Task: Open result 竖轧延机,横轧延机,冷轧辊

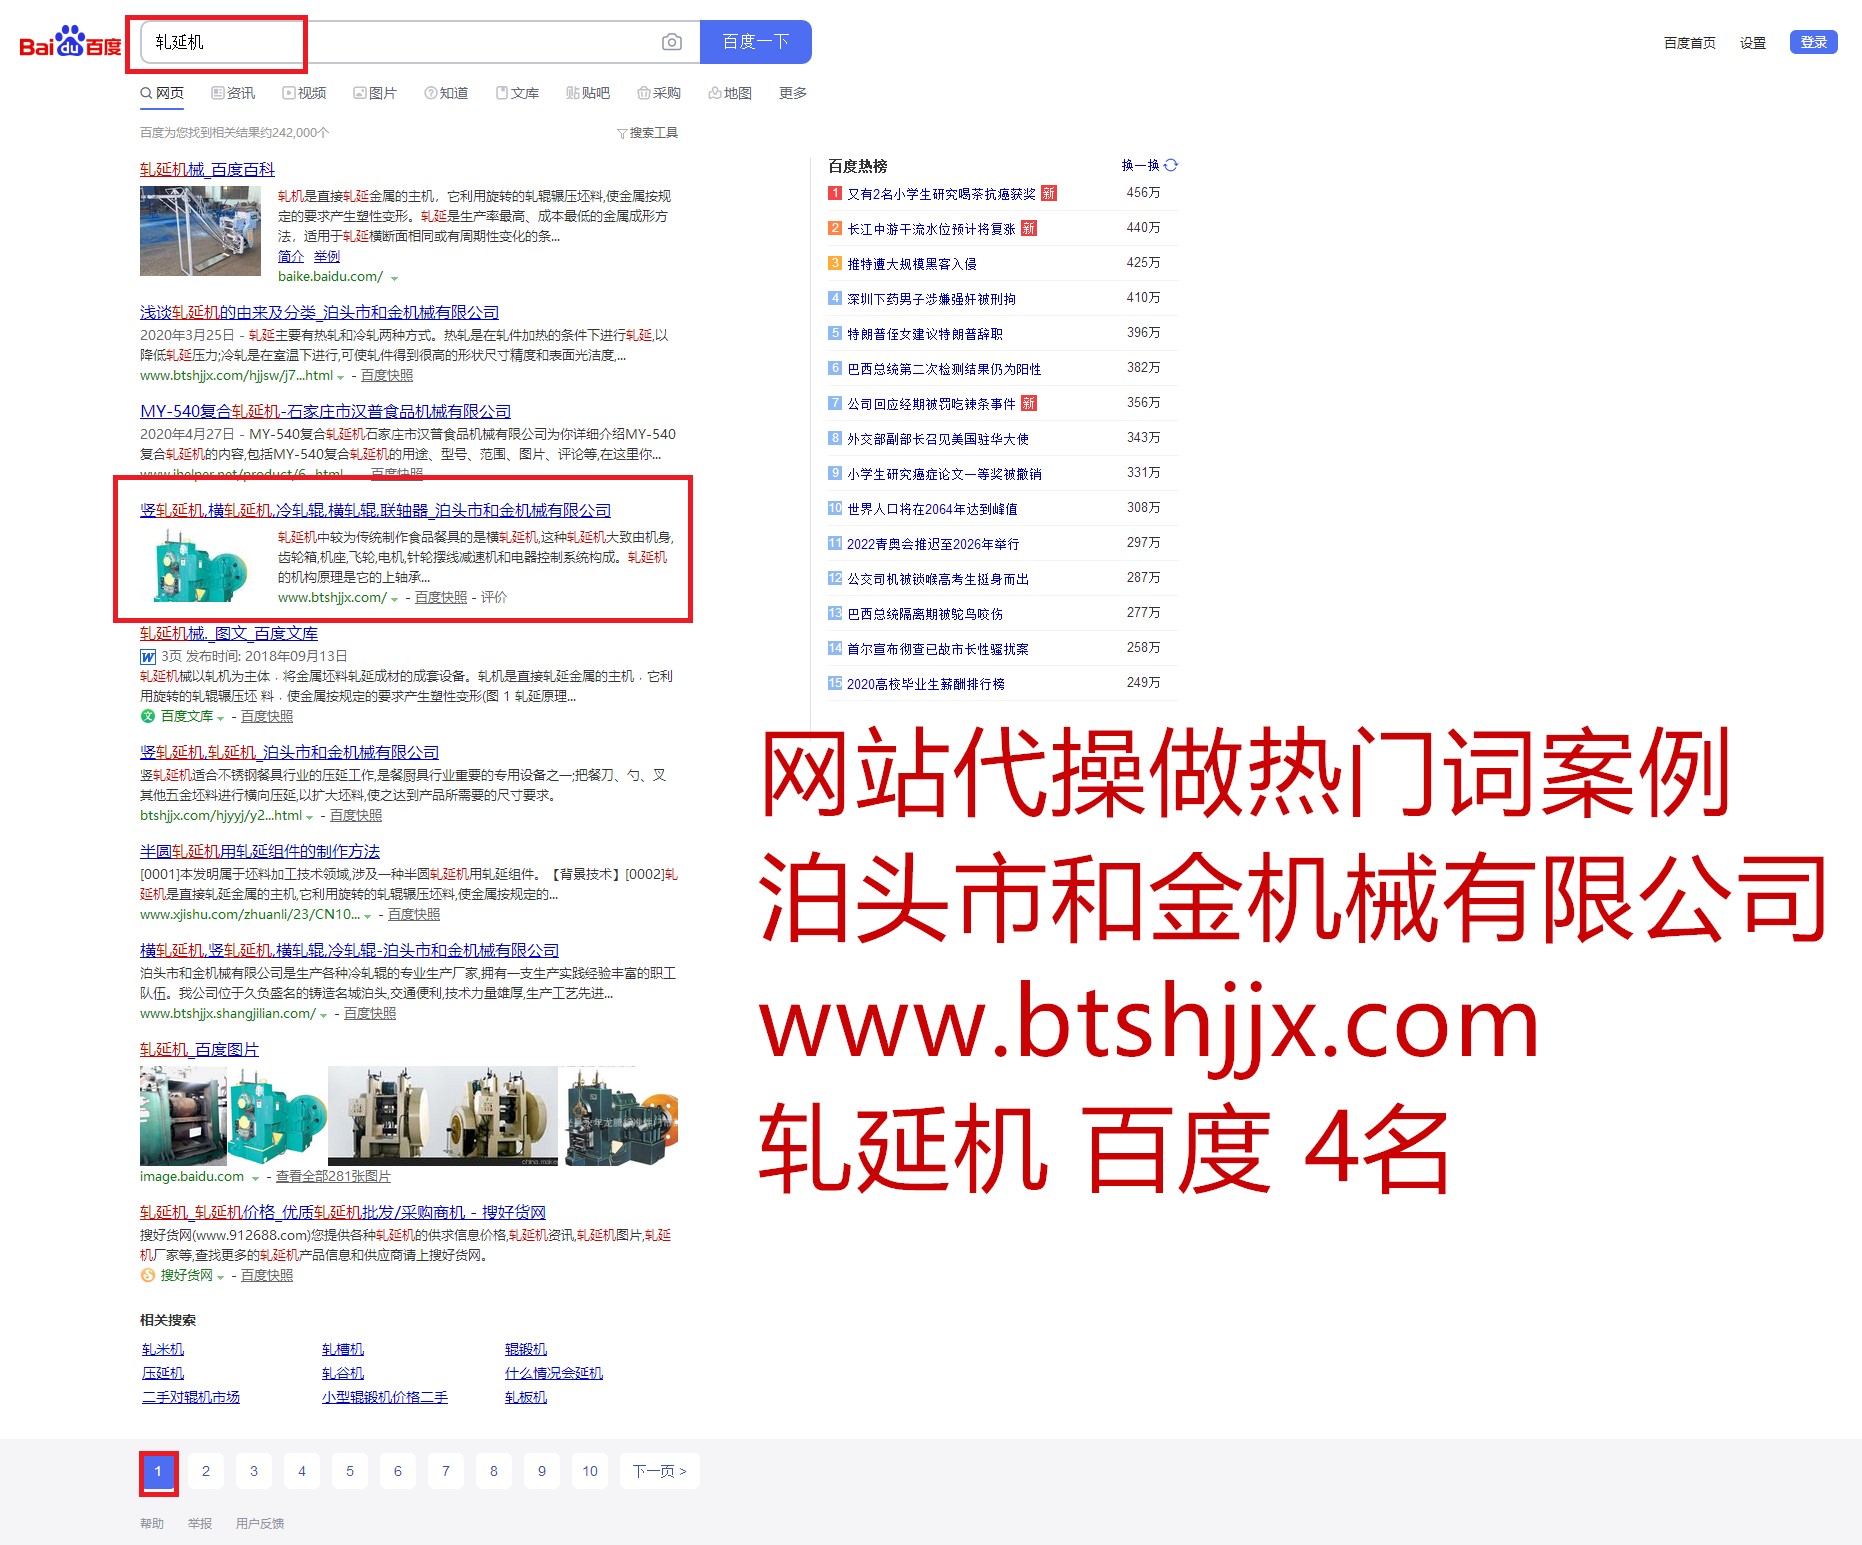Action: pyautogui.click(x=375, y=510)
